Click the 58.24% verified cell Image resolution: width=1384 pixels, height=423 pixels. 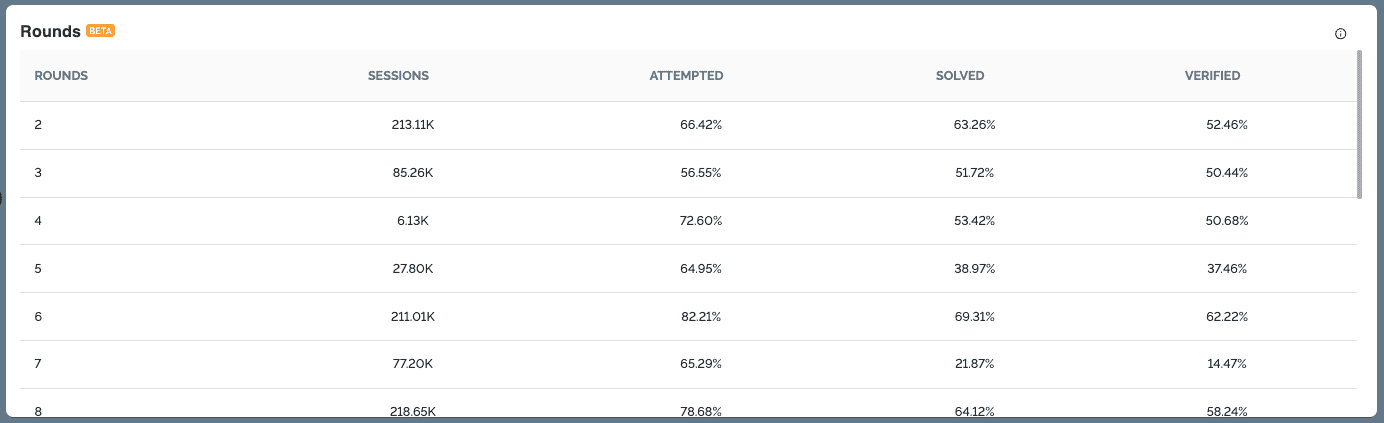(1226, 411)
